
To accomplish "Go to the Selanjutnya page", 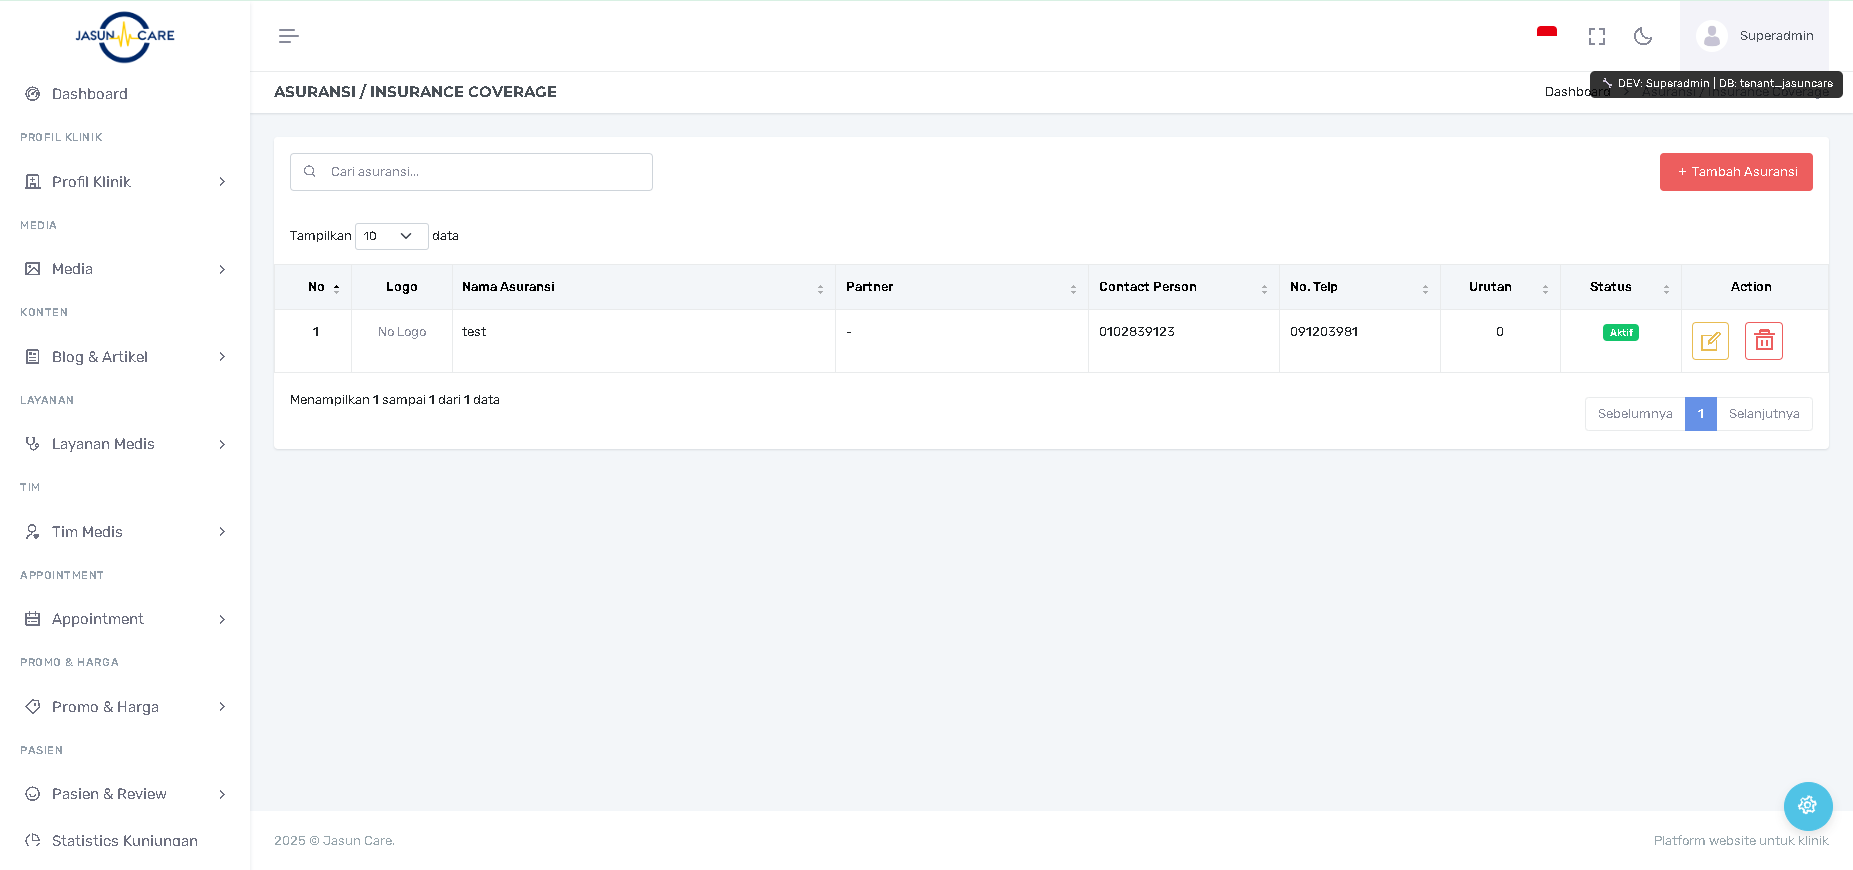I will (1763, 414).
